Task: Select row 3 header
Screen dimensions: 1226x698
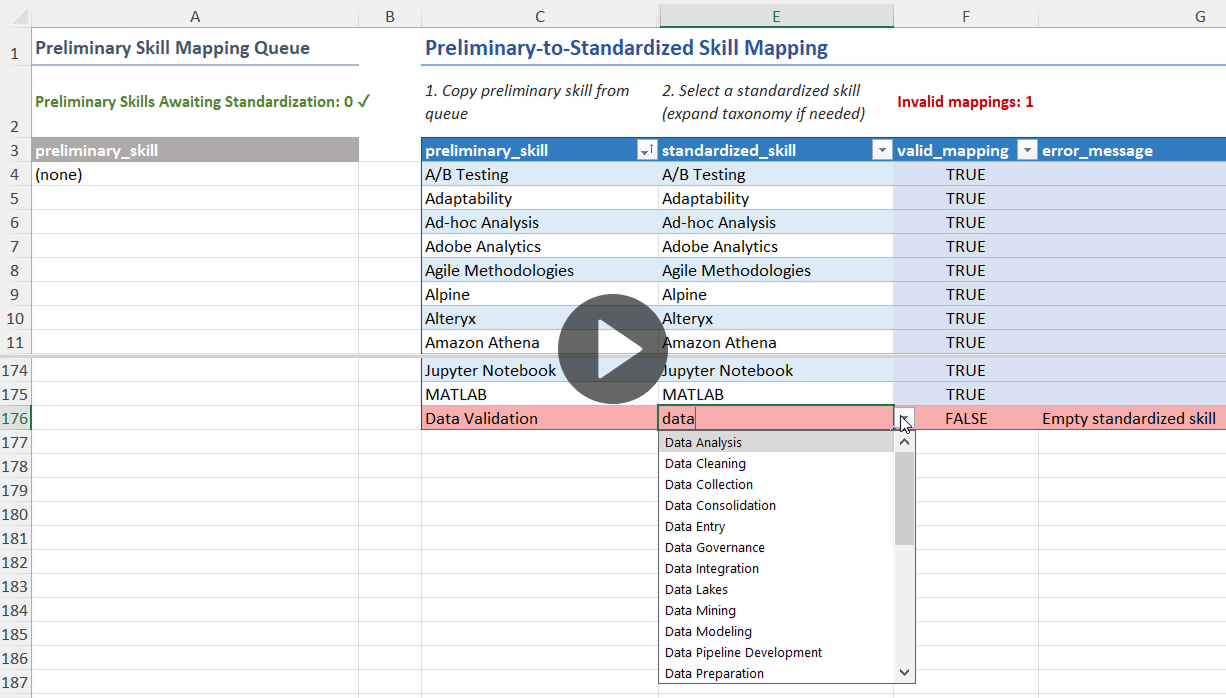Action: tap(15, 150)
